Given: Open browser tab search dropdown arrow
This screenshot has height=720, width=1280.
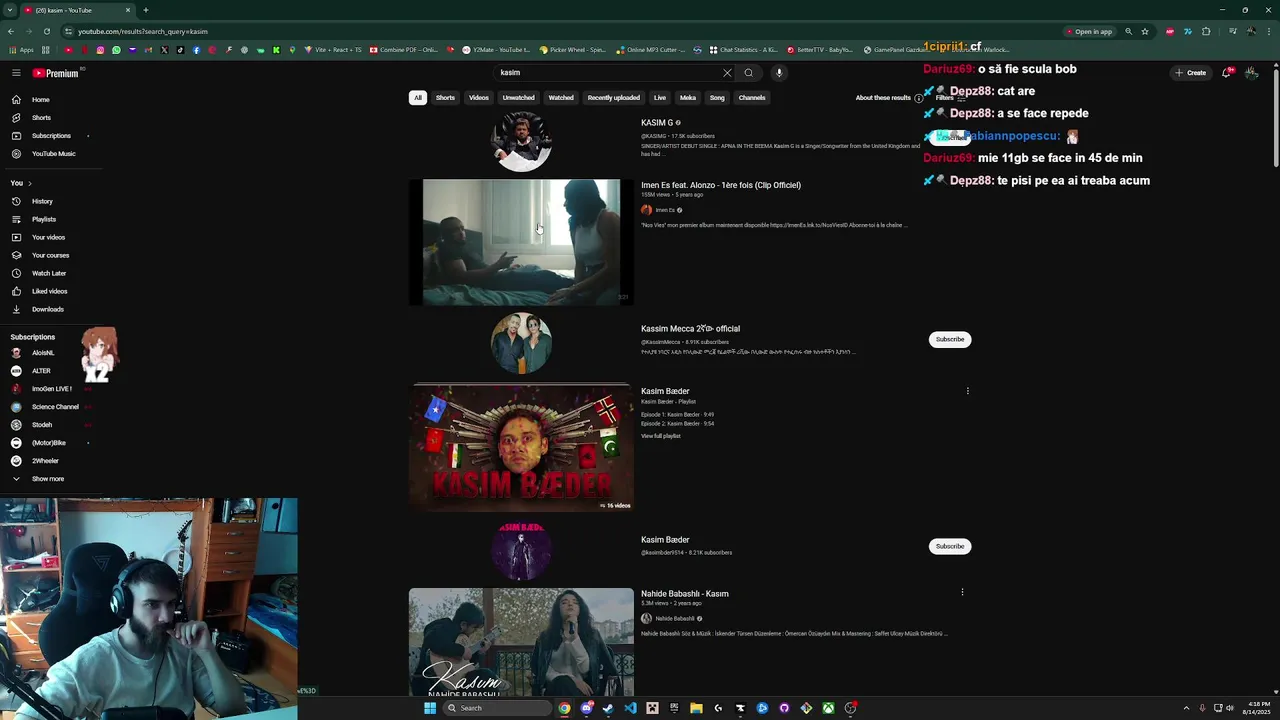Looking at the screenshot, I should click(x=9, y=10).
